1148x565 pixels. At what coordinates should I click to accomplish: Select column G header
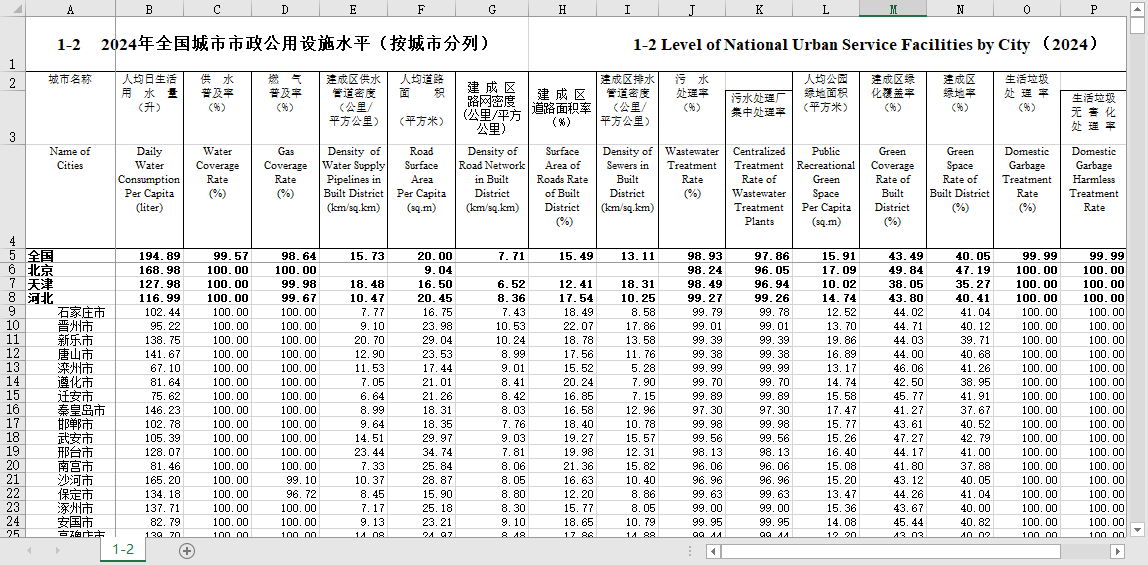(492, 9)
